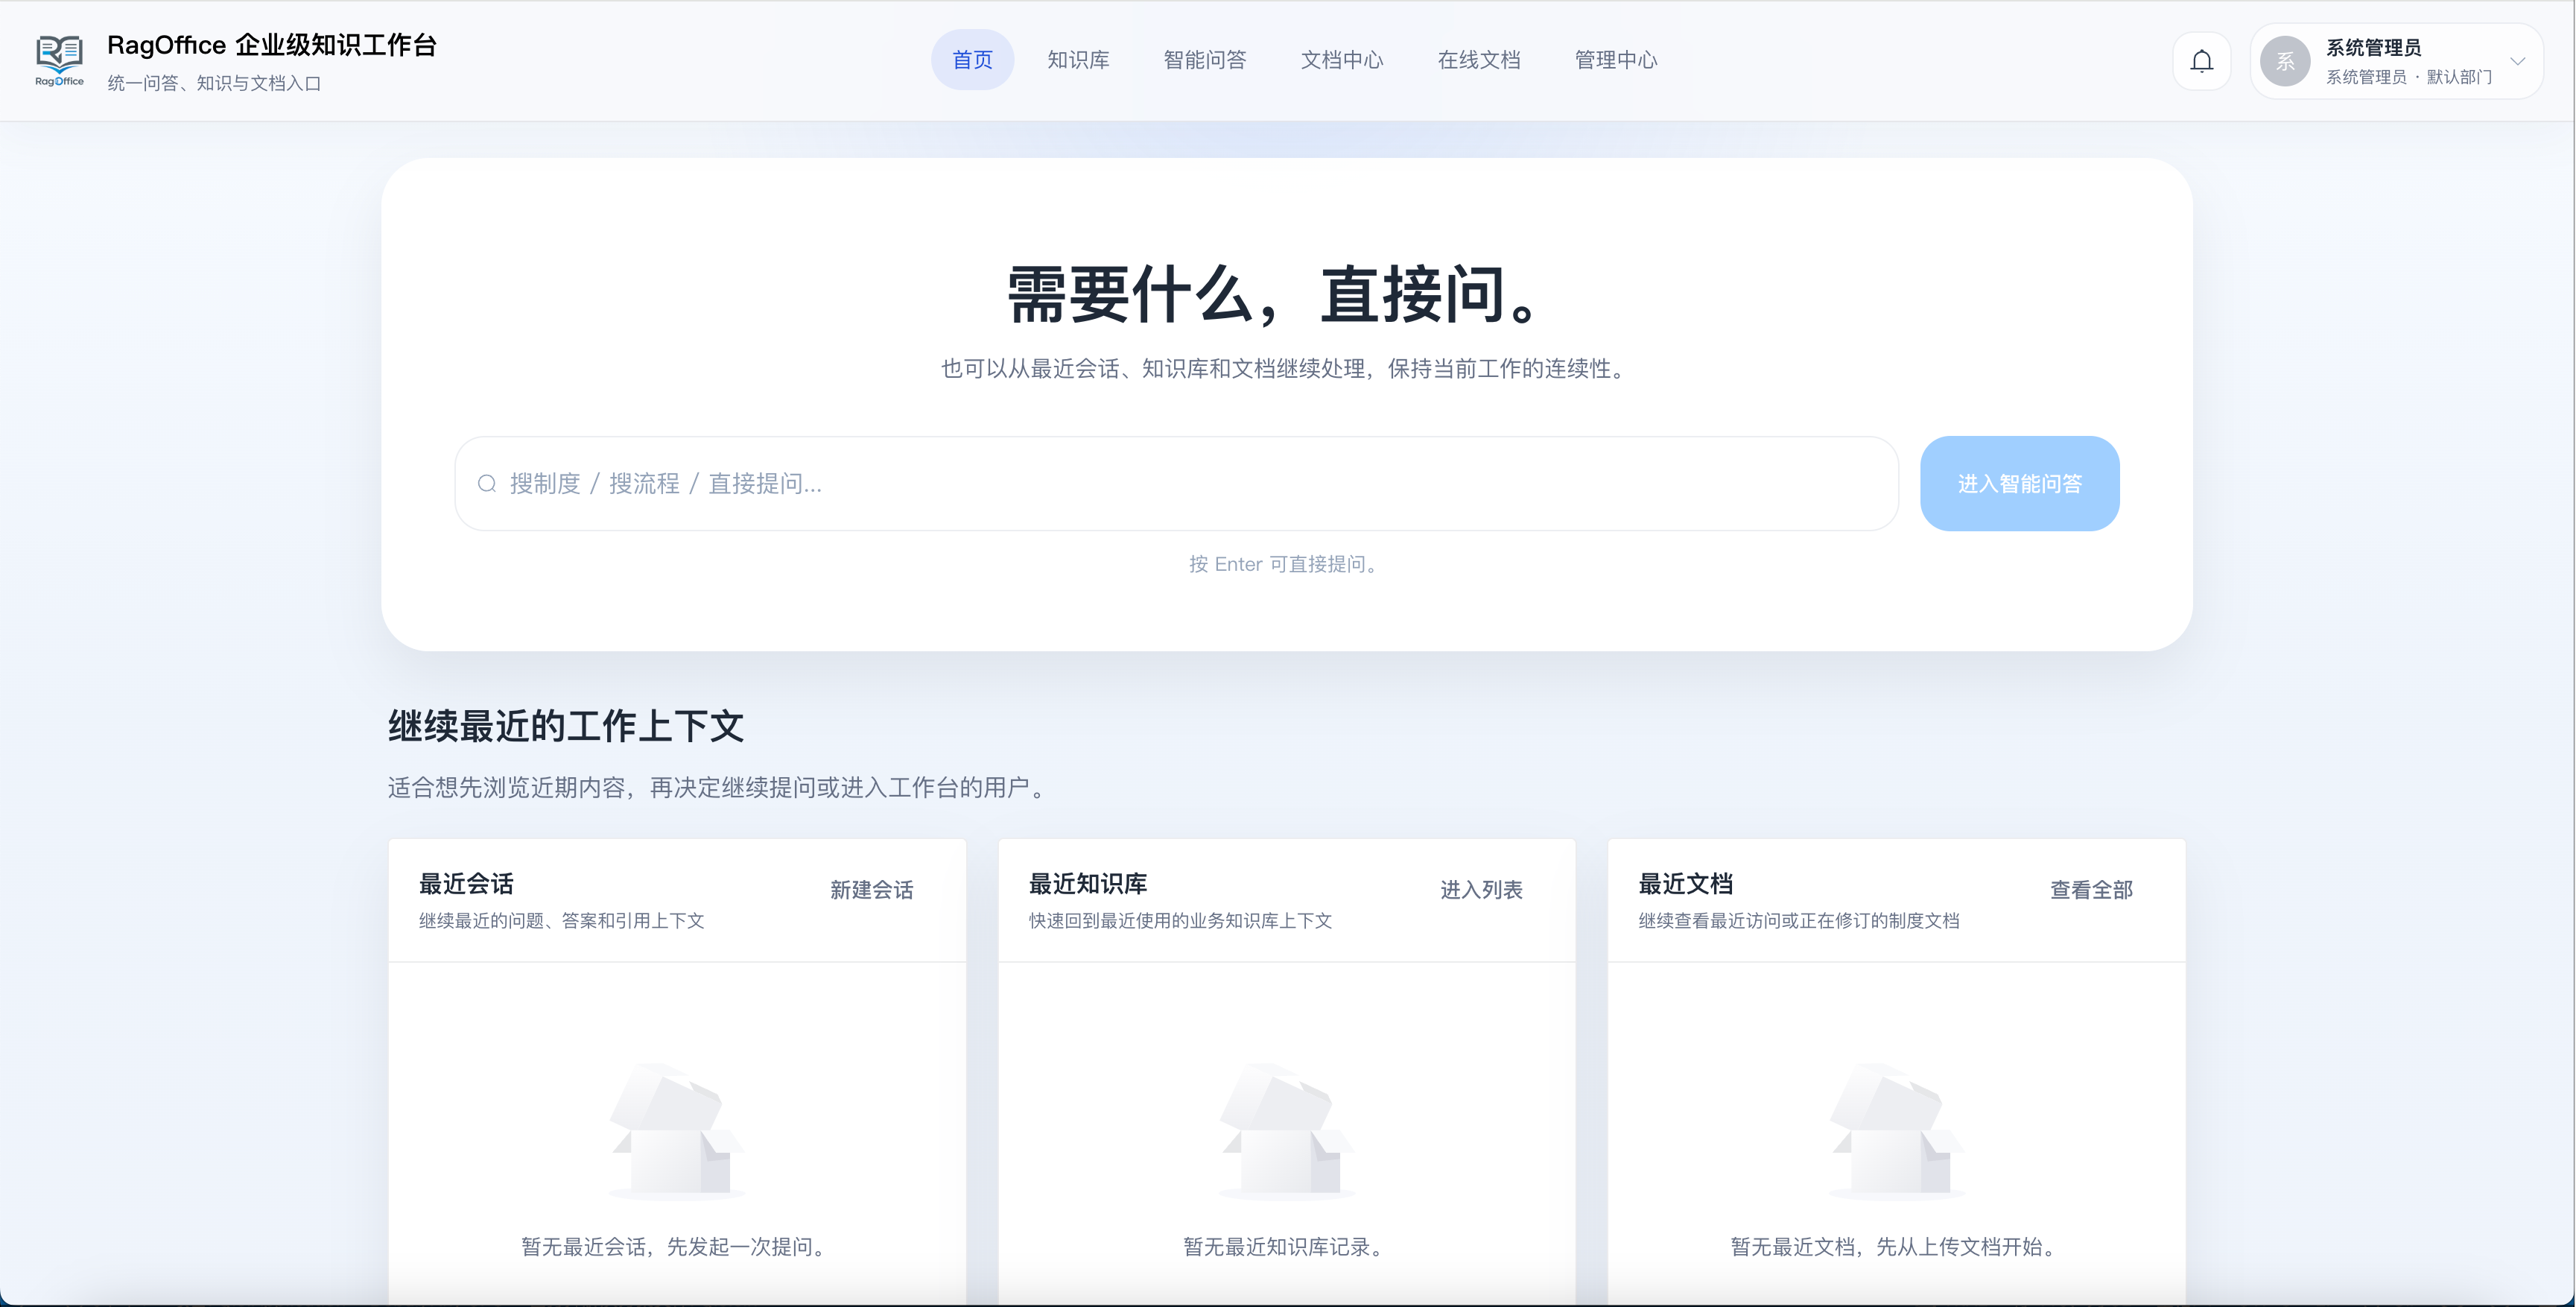Click the magnifier icon in search box

487,484
